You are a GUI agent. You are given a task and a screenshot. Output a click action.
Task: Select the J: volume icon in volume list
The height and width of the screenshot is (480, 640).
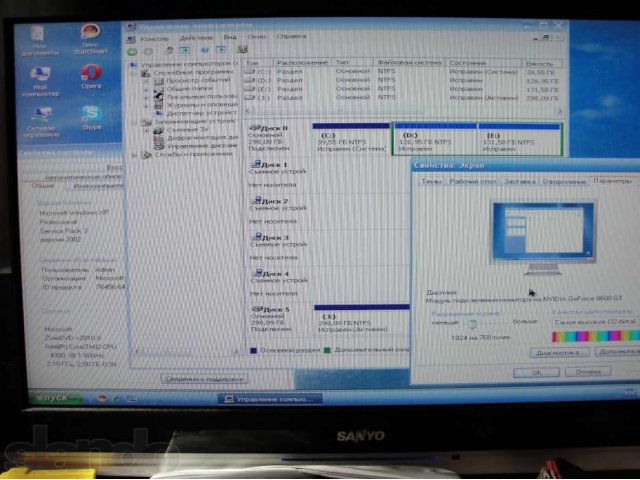coord(249,98)
